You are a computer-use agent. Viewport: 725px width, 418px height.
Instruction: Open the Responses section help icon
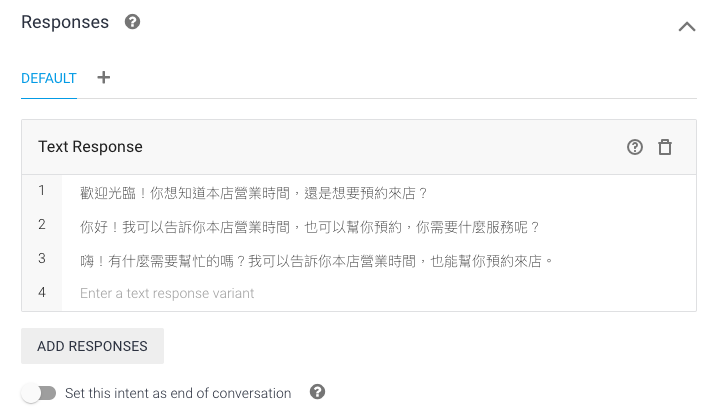[x=132, y=22]
